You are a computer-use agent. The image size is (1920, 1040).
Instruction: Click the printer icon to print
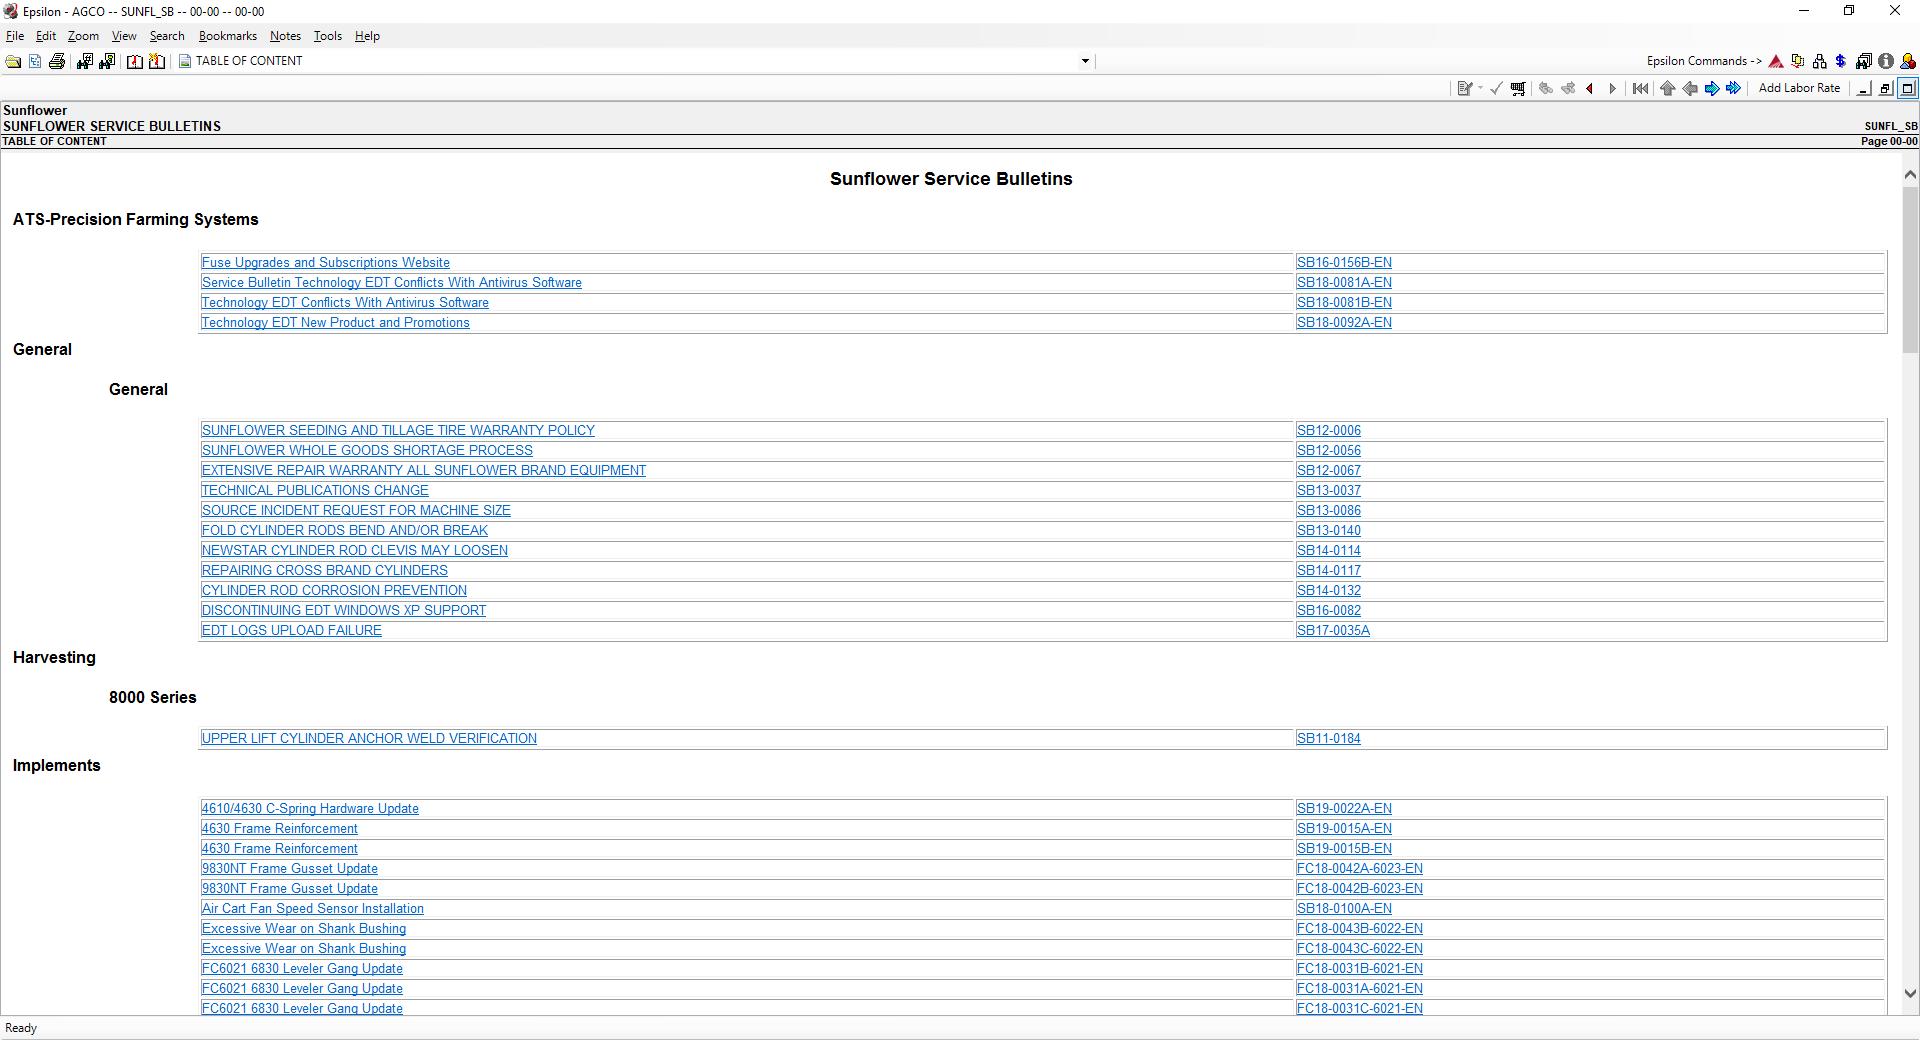(x=57, y=62)
